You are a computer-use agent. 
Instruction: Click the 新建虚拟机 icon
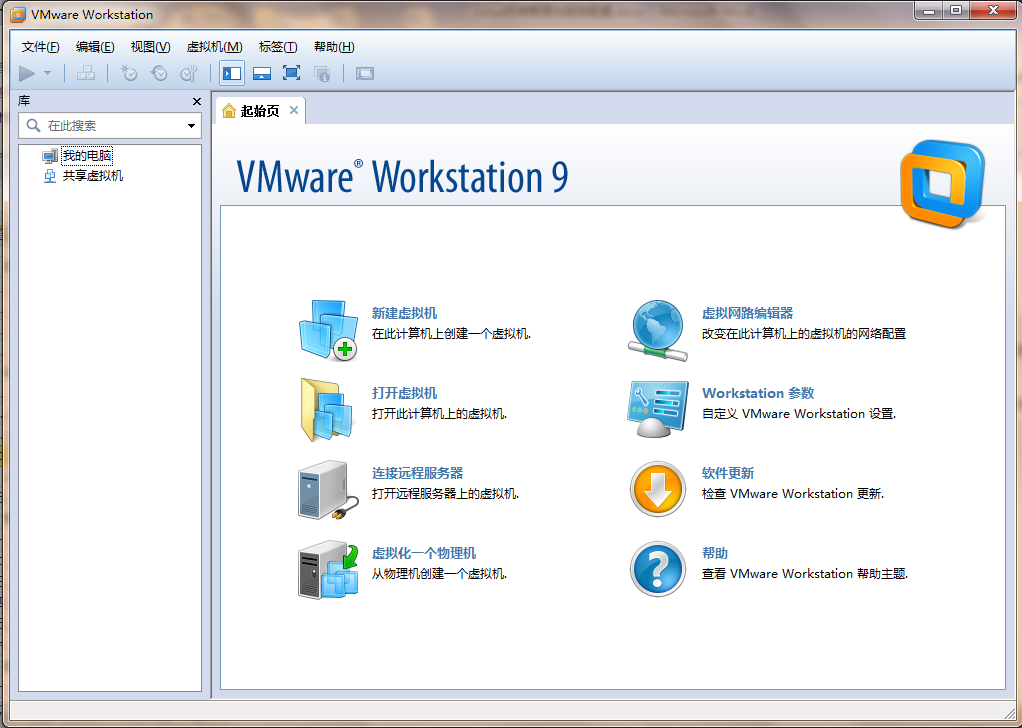click(x=328, y=330)
